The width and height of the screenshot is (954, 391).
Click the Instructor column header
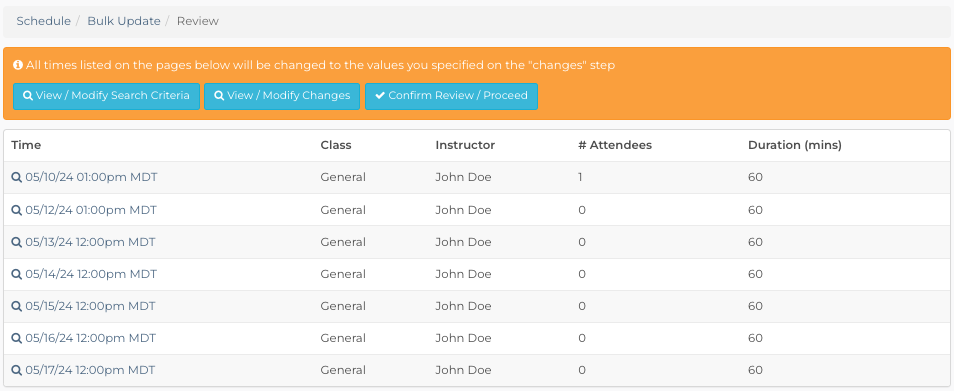click(x=465, y=145)
